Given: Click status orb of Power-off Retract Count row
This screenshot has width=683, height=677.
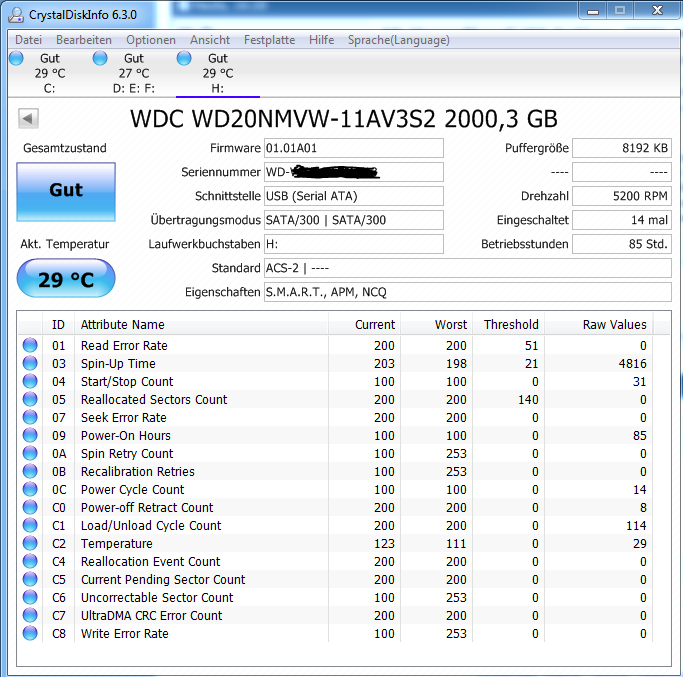Looking at the screenshot, I should (30, 507).
